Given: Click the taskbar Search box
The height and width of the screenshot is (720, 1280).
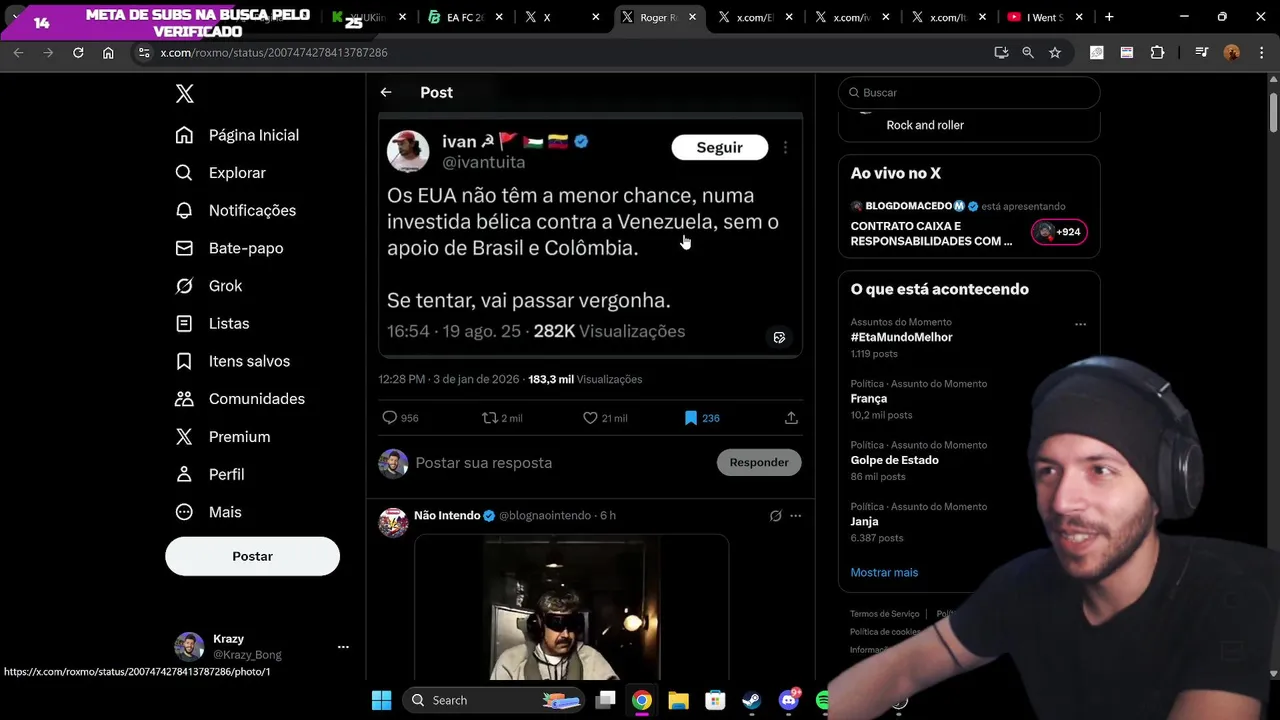Looking at the screenshot, I should click(x=495, y=700).
